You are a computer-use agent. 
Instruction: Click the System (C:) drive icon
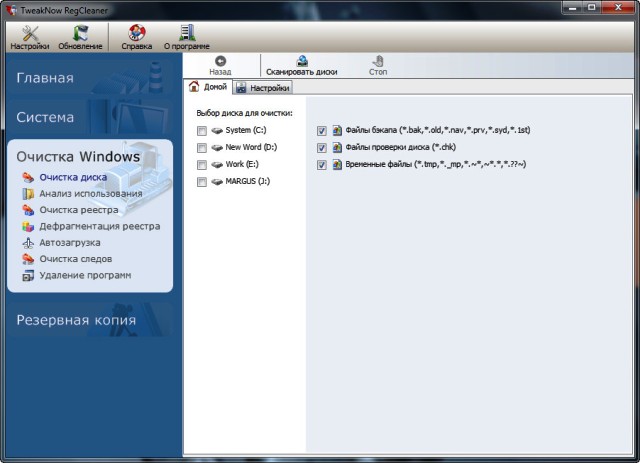pyautogui.click(x=217, y=131)
